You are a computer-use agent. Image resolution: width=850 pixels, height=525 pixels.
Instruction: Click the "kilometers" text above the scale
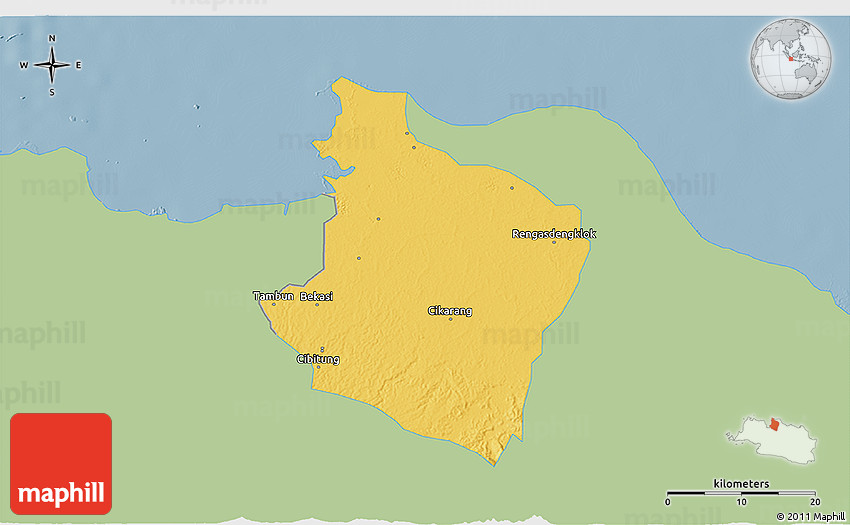(741, 484)
